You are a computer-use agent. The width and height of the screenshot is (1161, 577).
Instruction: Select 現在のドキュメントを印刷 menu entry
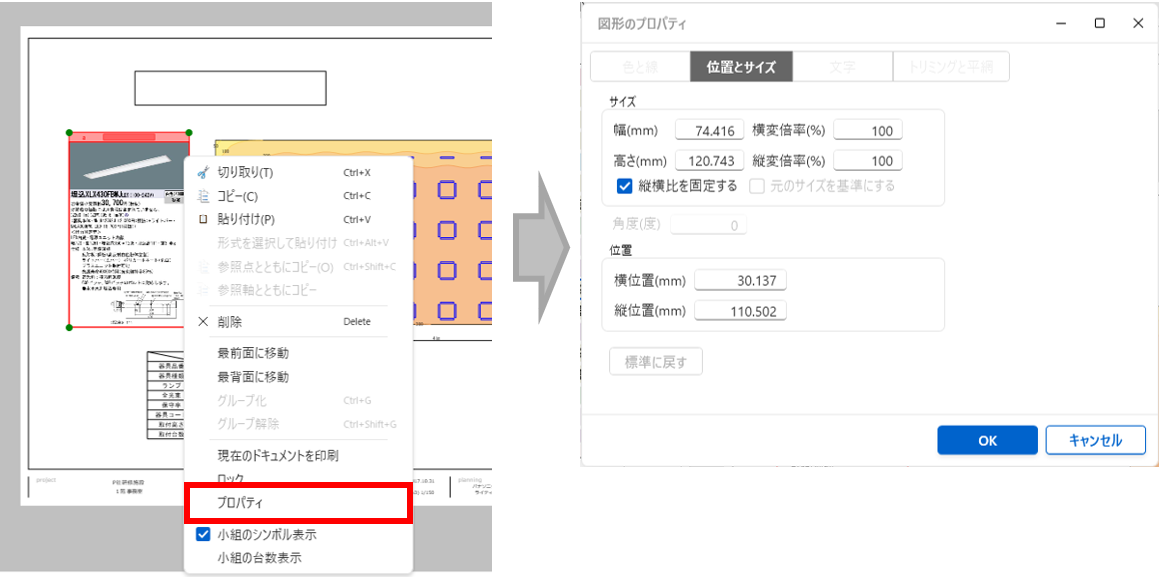[x=278, y=455]
